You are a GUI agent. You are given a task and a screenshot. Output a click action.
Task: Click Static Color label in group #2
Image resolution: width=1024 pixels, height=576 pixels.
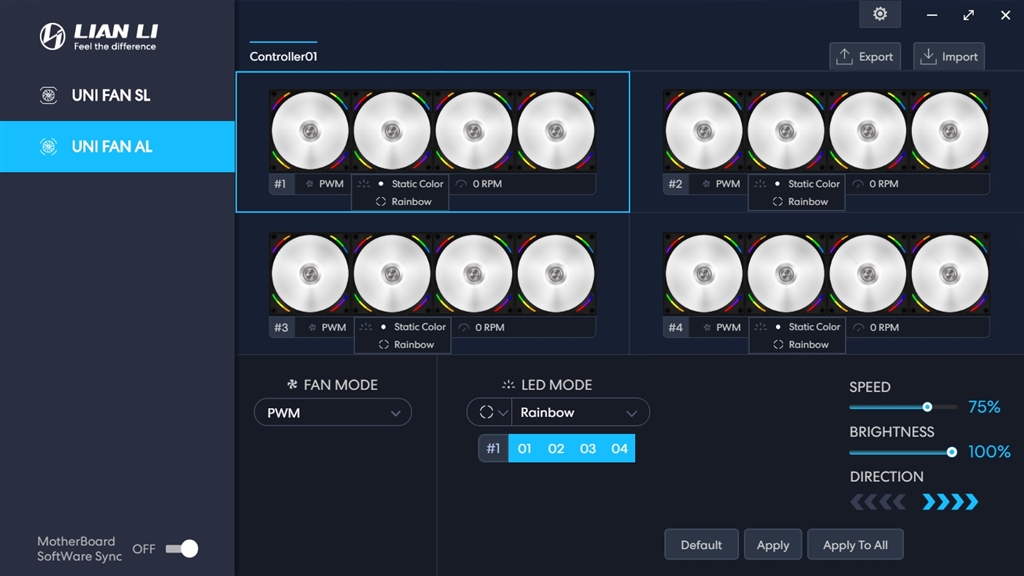(814, 184)
